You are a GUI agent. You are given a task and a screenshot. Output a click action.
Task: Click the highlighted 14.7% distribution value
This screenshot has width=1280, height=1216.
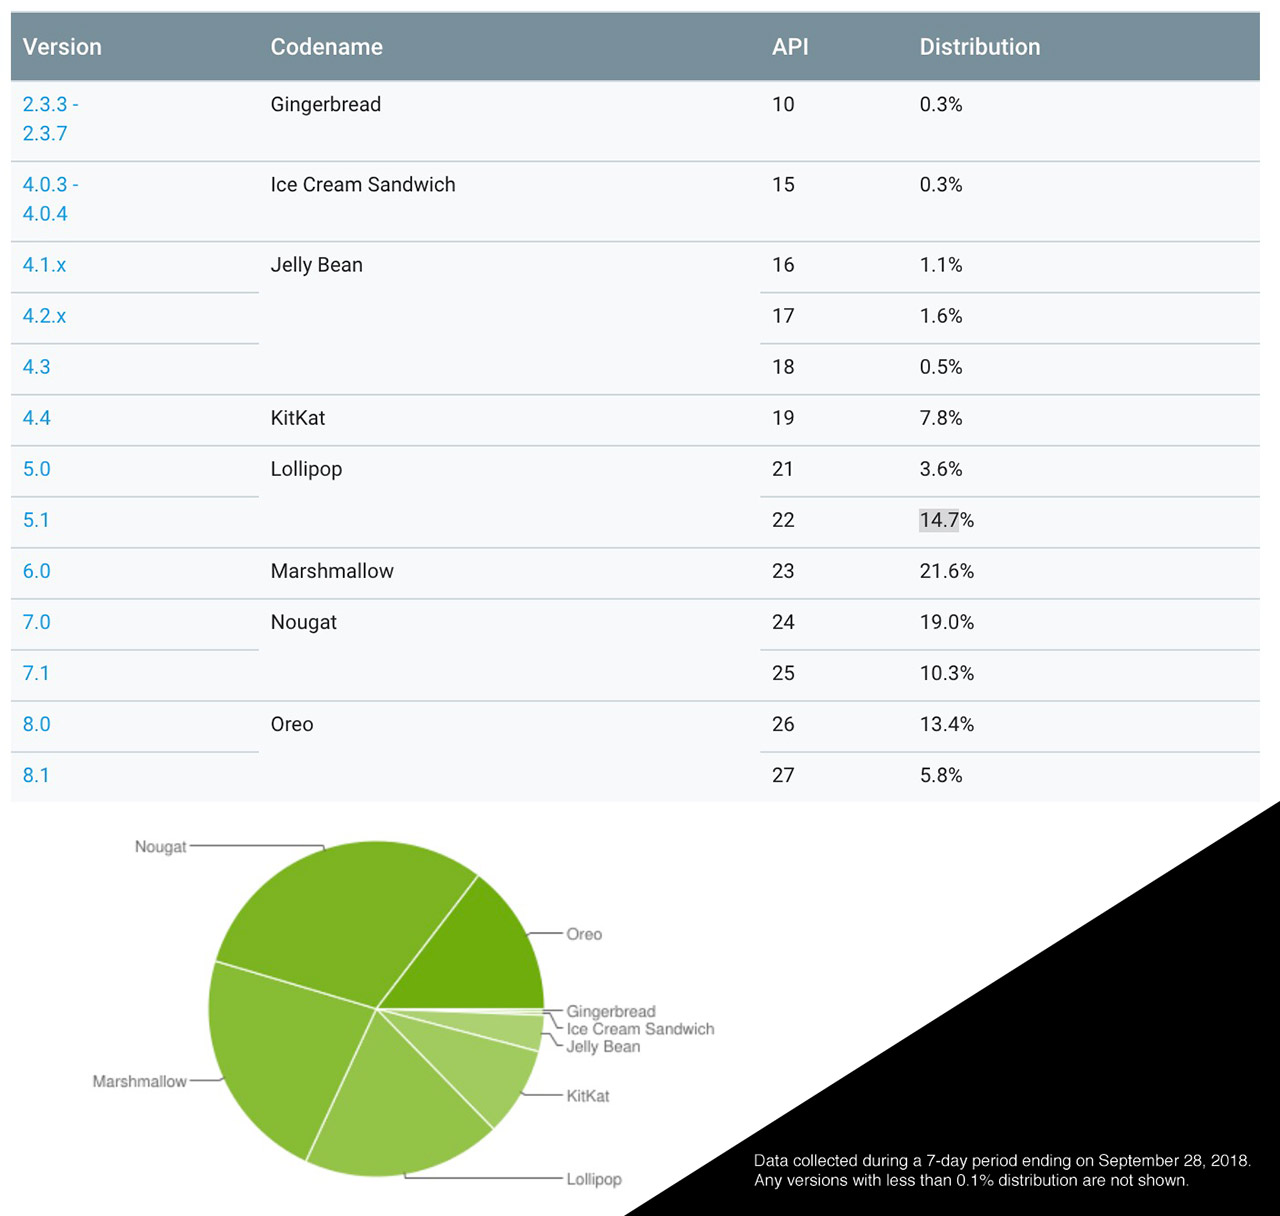pos(946,520)
